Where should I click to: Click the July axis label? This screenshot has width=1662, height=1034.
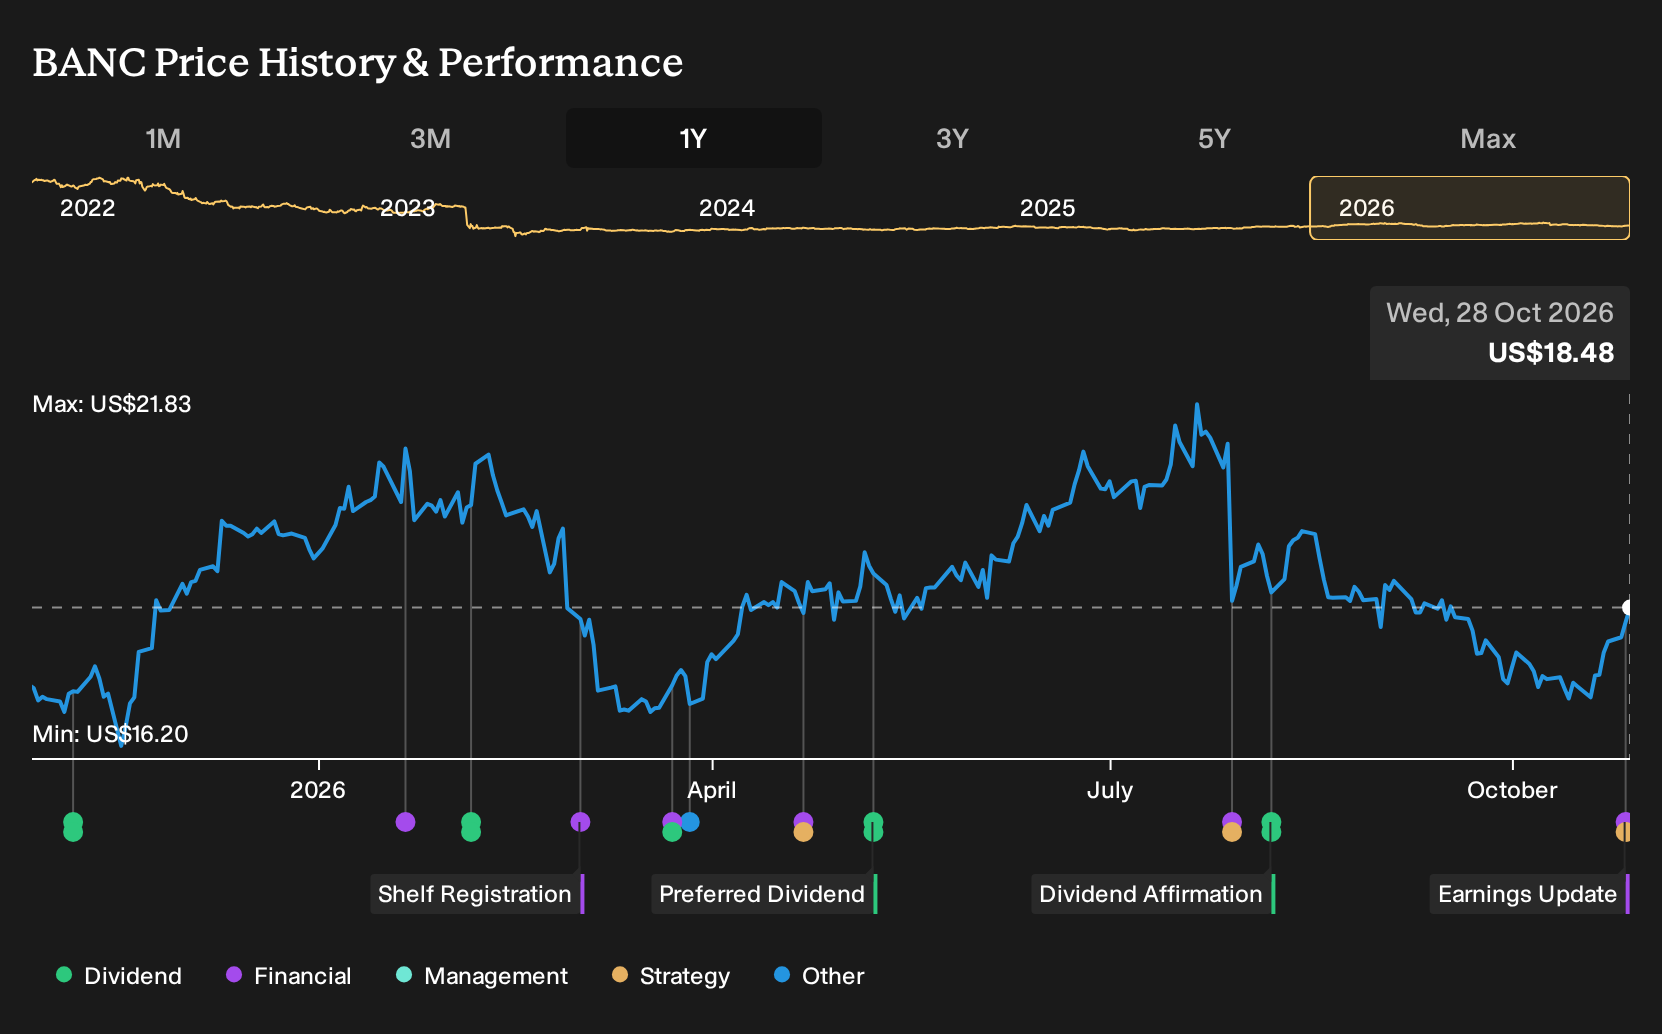1110,790
